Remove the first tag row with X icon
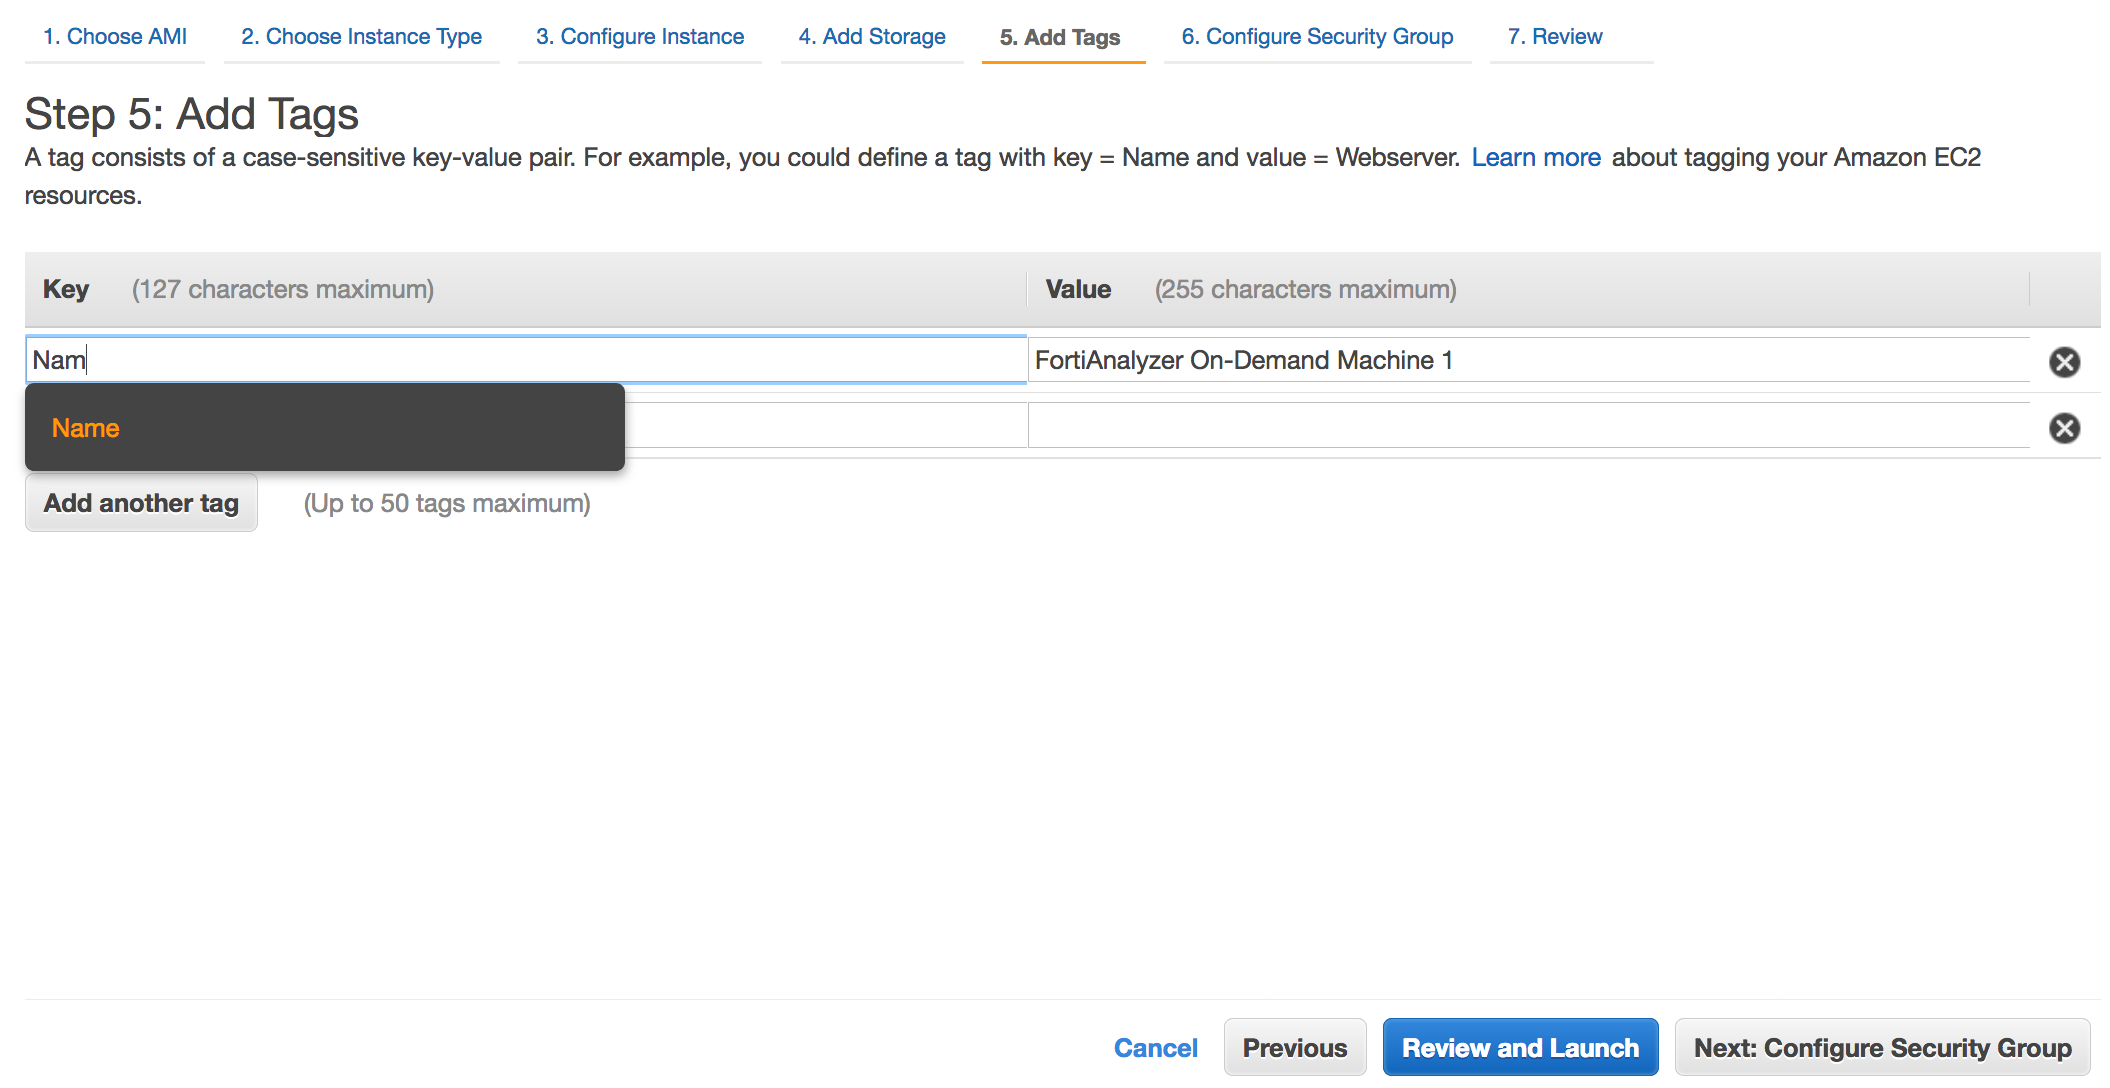2110x1088 pixels. coord(2064,362)
